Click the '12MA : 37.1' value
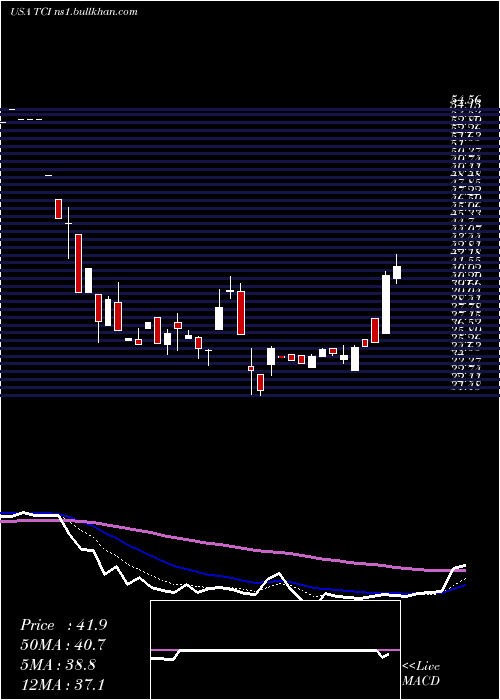The width and height of the screenshot is (500, 700). (x=63, y=684)
